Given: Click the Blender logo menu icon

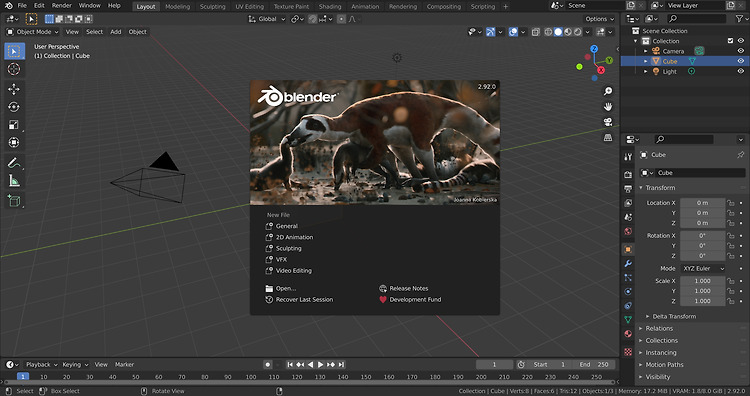Looking at the screenshot, I should (8, 6).
